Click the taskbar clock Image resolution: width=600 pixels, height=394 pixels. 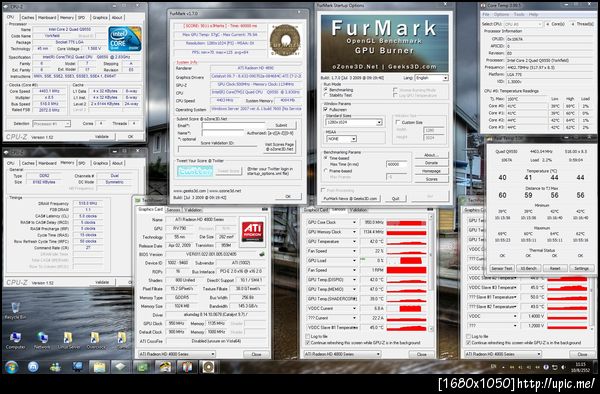tap(580, 366)
